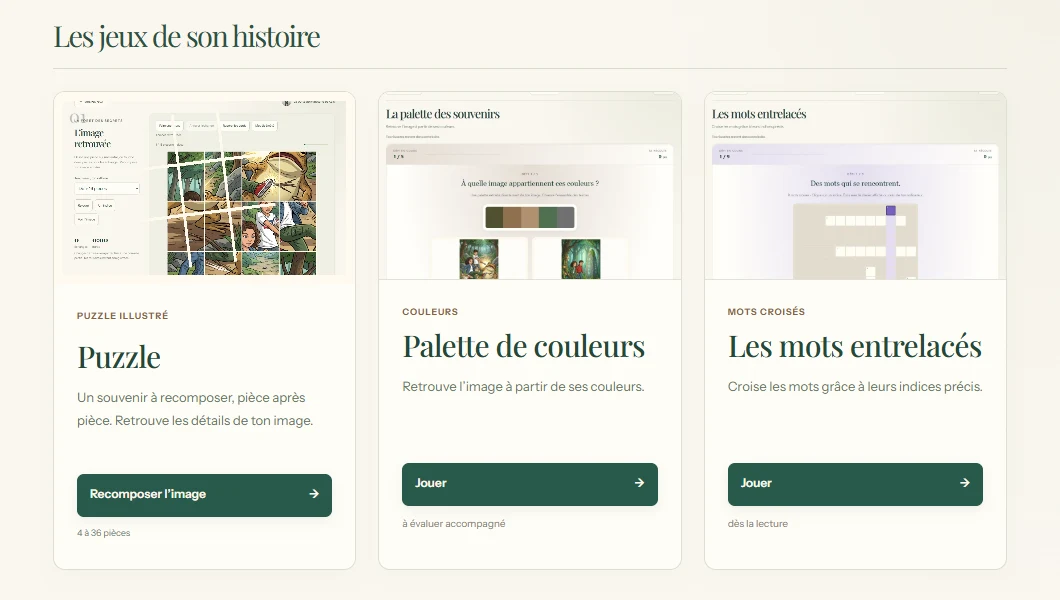Click the "PUZZLE ILLUSTRÉ" category label

pos(122,316)
